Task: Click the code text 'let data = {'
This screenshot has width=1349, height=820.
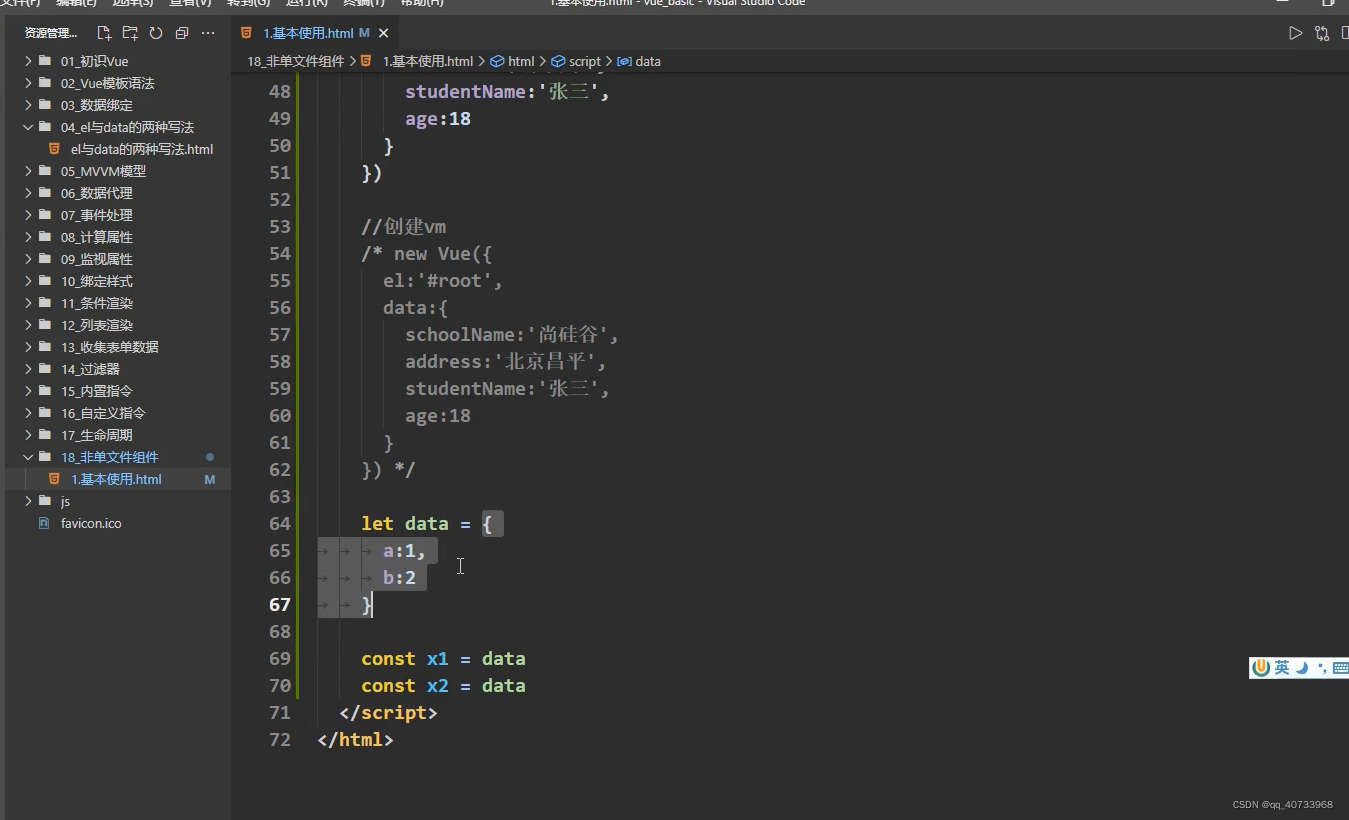Action: (x=427, y=524)
